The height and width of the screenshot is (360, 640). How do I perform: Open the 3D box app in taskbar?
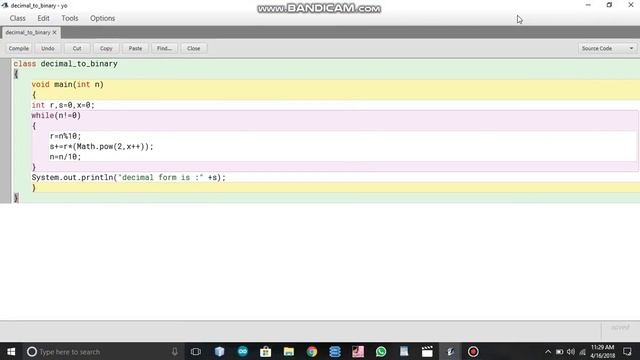click(220, 351)
